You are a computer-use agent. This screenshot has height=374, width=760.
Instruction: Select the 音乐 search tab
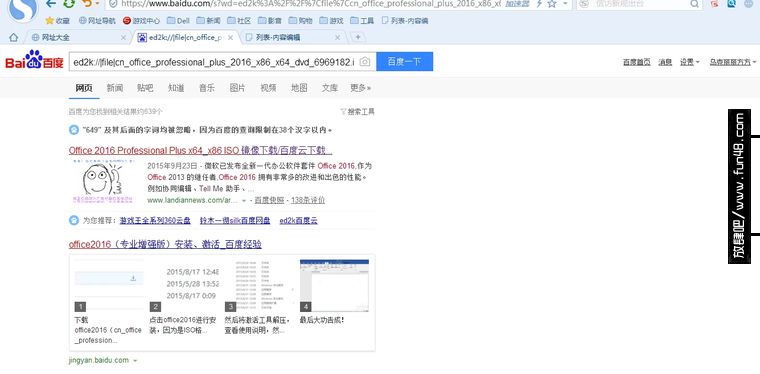click(x=206, y=88)
